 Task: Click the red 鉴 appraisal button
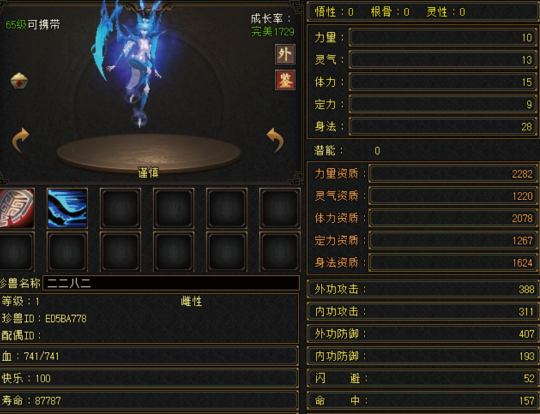pos(285,80)
